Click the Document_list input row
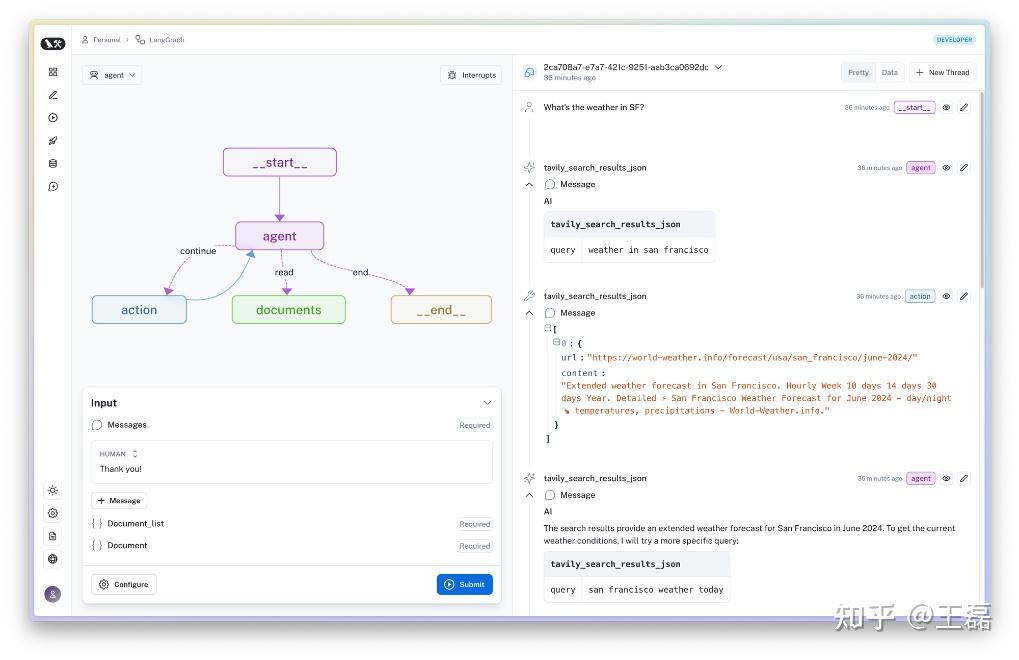 point(292,524)
